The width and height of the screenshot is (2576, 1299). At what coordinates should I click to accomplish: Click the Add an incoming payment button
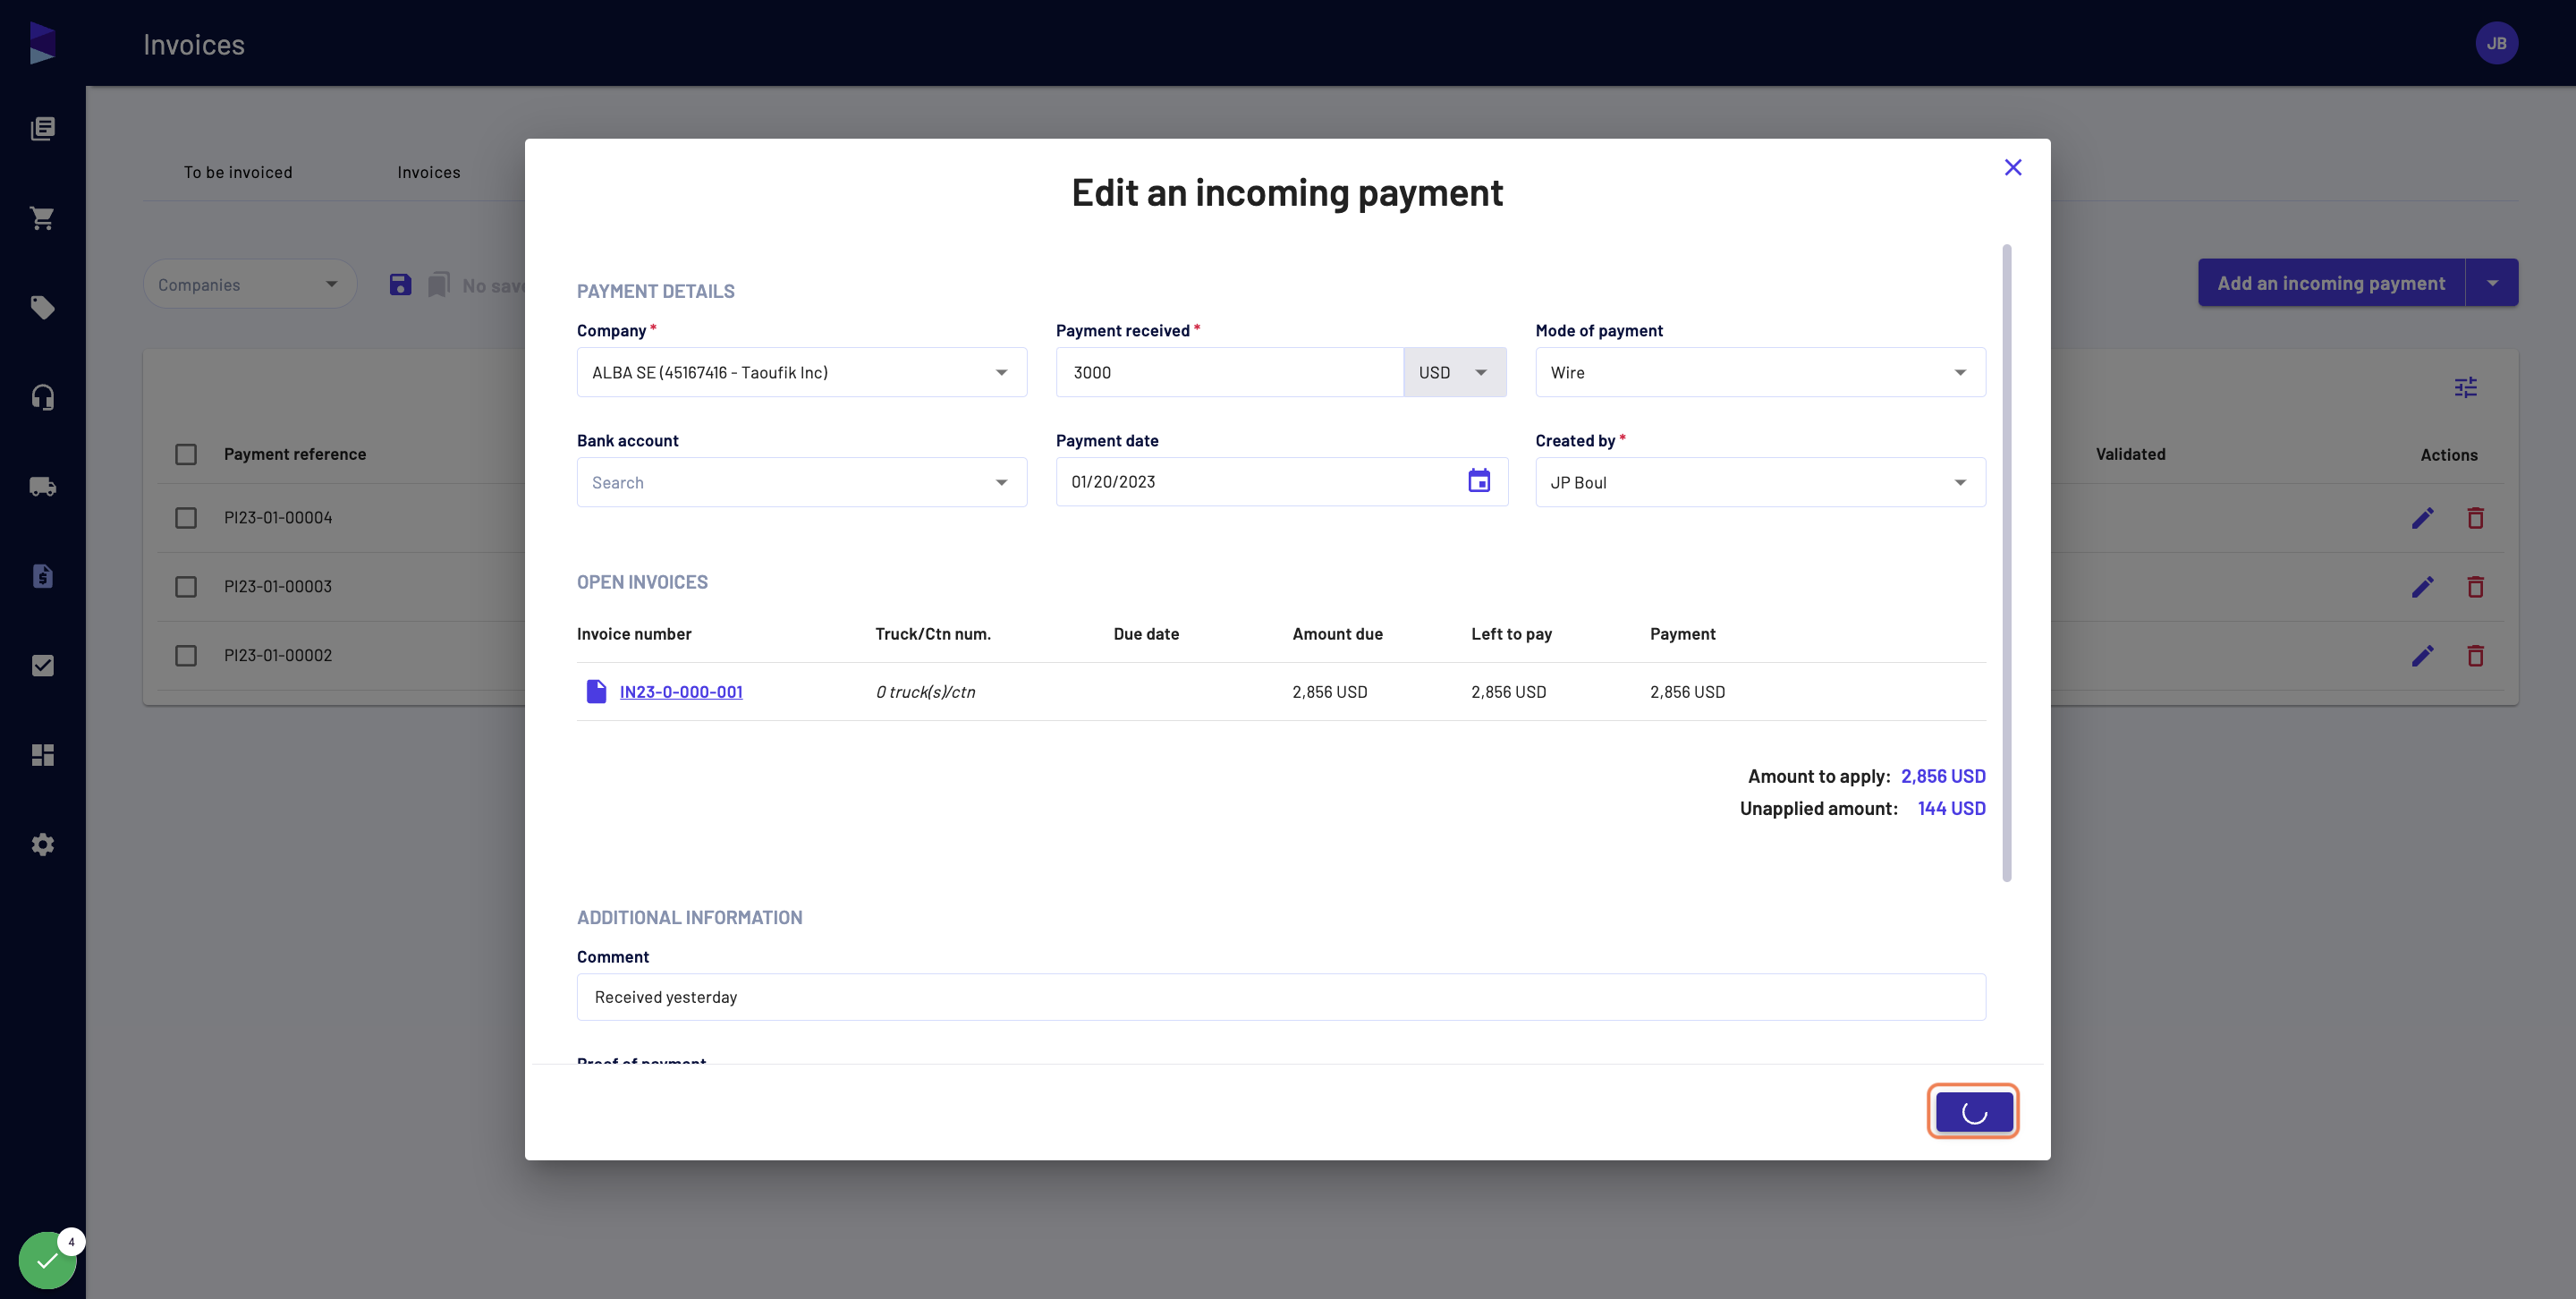(2331, 283)
